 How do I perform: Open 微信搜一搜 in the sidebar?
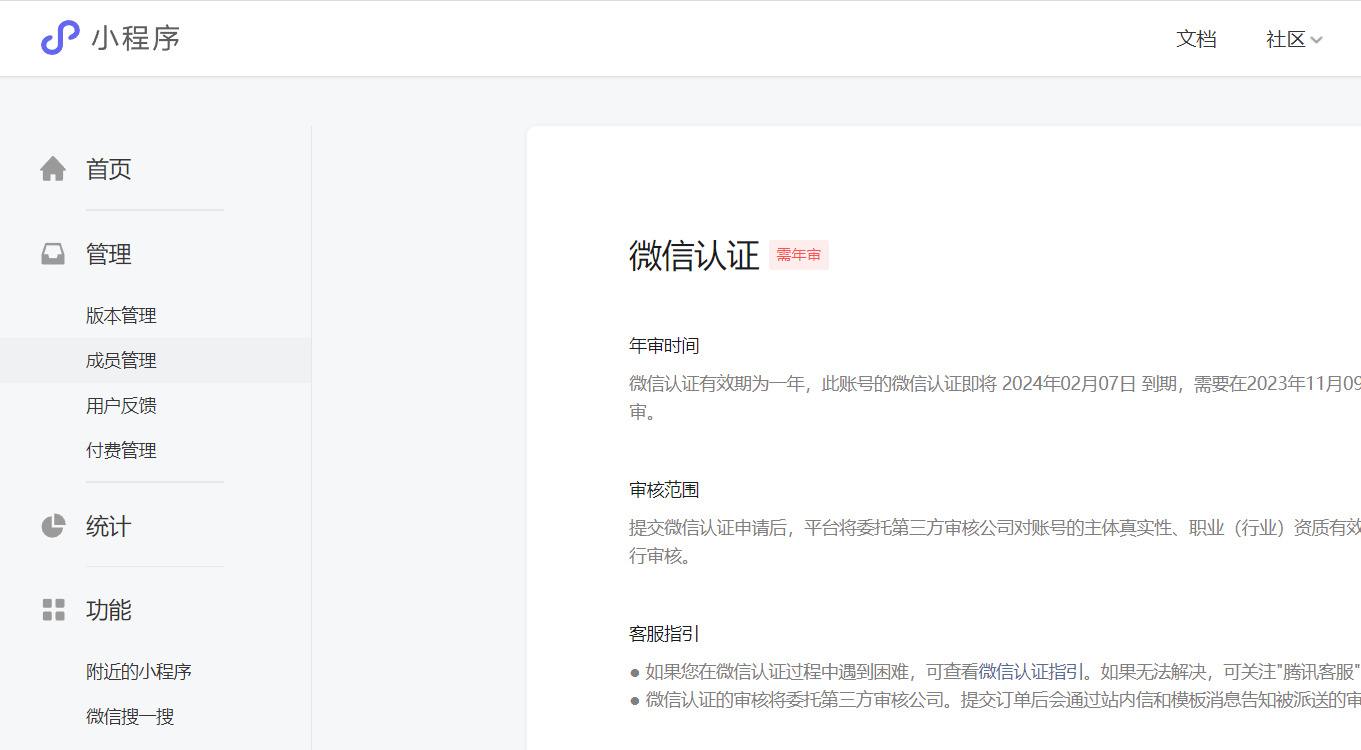[x=130, y=716]
